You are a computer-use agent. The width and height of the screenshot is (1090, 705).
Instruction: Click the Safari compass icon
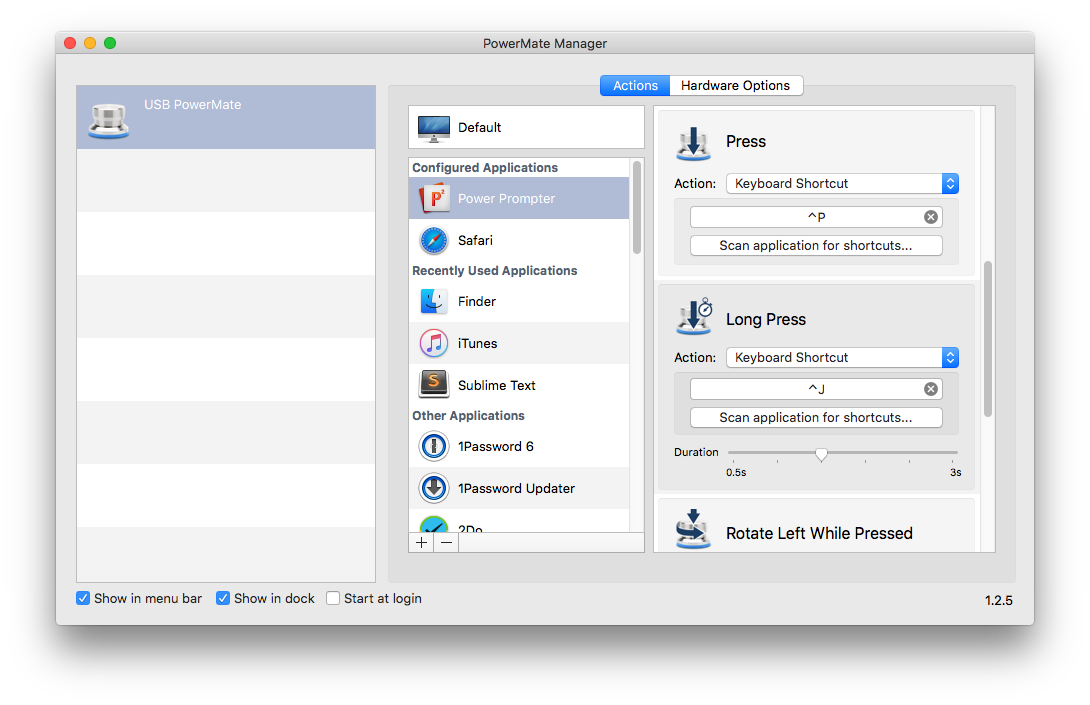pos(434,241)
